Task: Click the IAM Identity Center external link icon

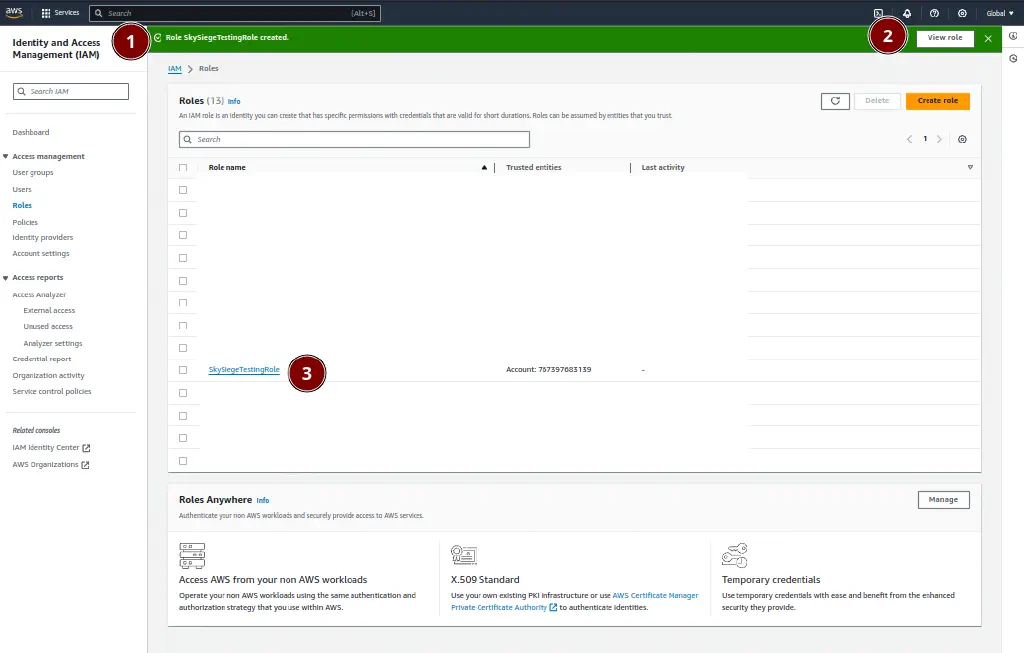Action: [x=86, y=448]
